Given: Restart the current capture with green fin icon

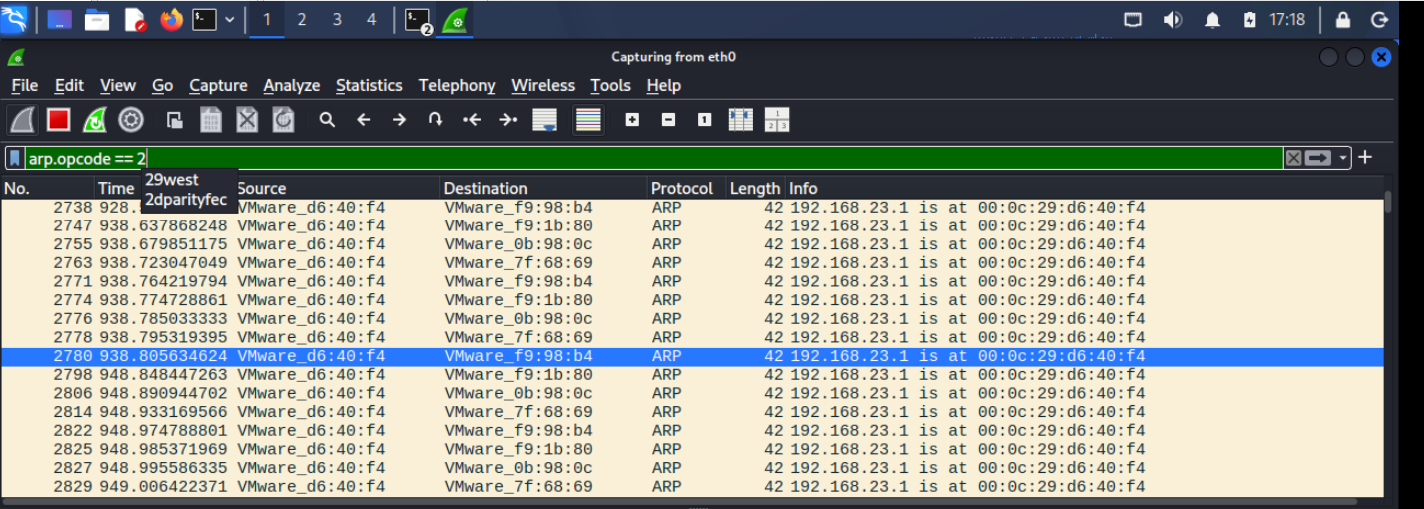Looking at the screenshot, I should 94,120.
